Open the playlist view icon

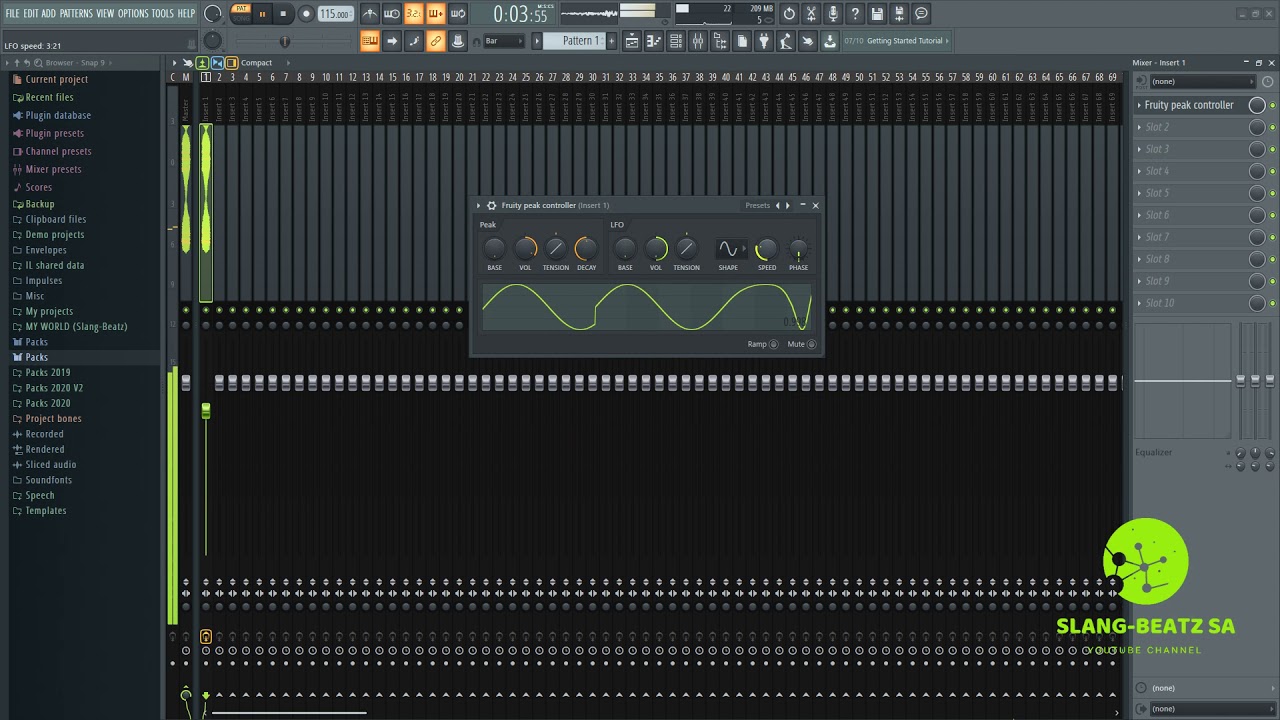tap(632, 41)
